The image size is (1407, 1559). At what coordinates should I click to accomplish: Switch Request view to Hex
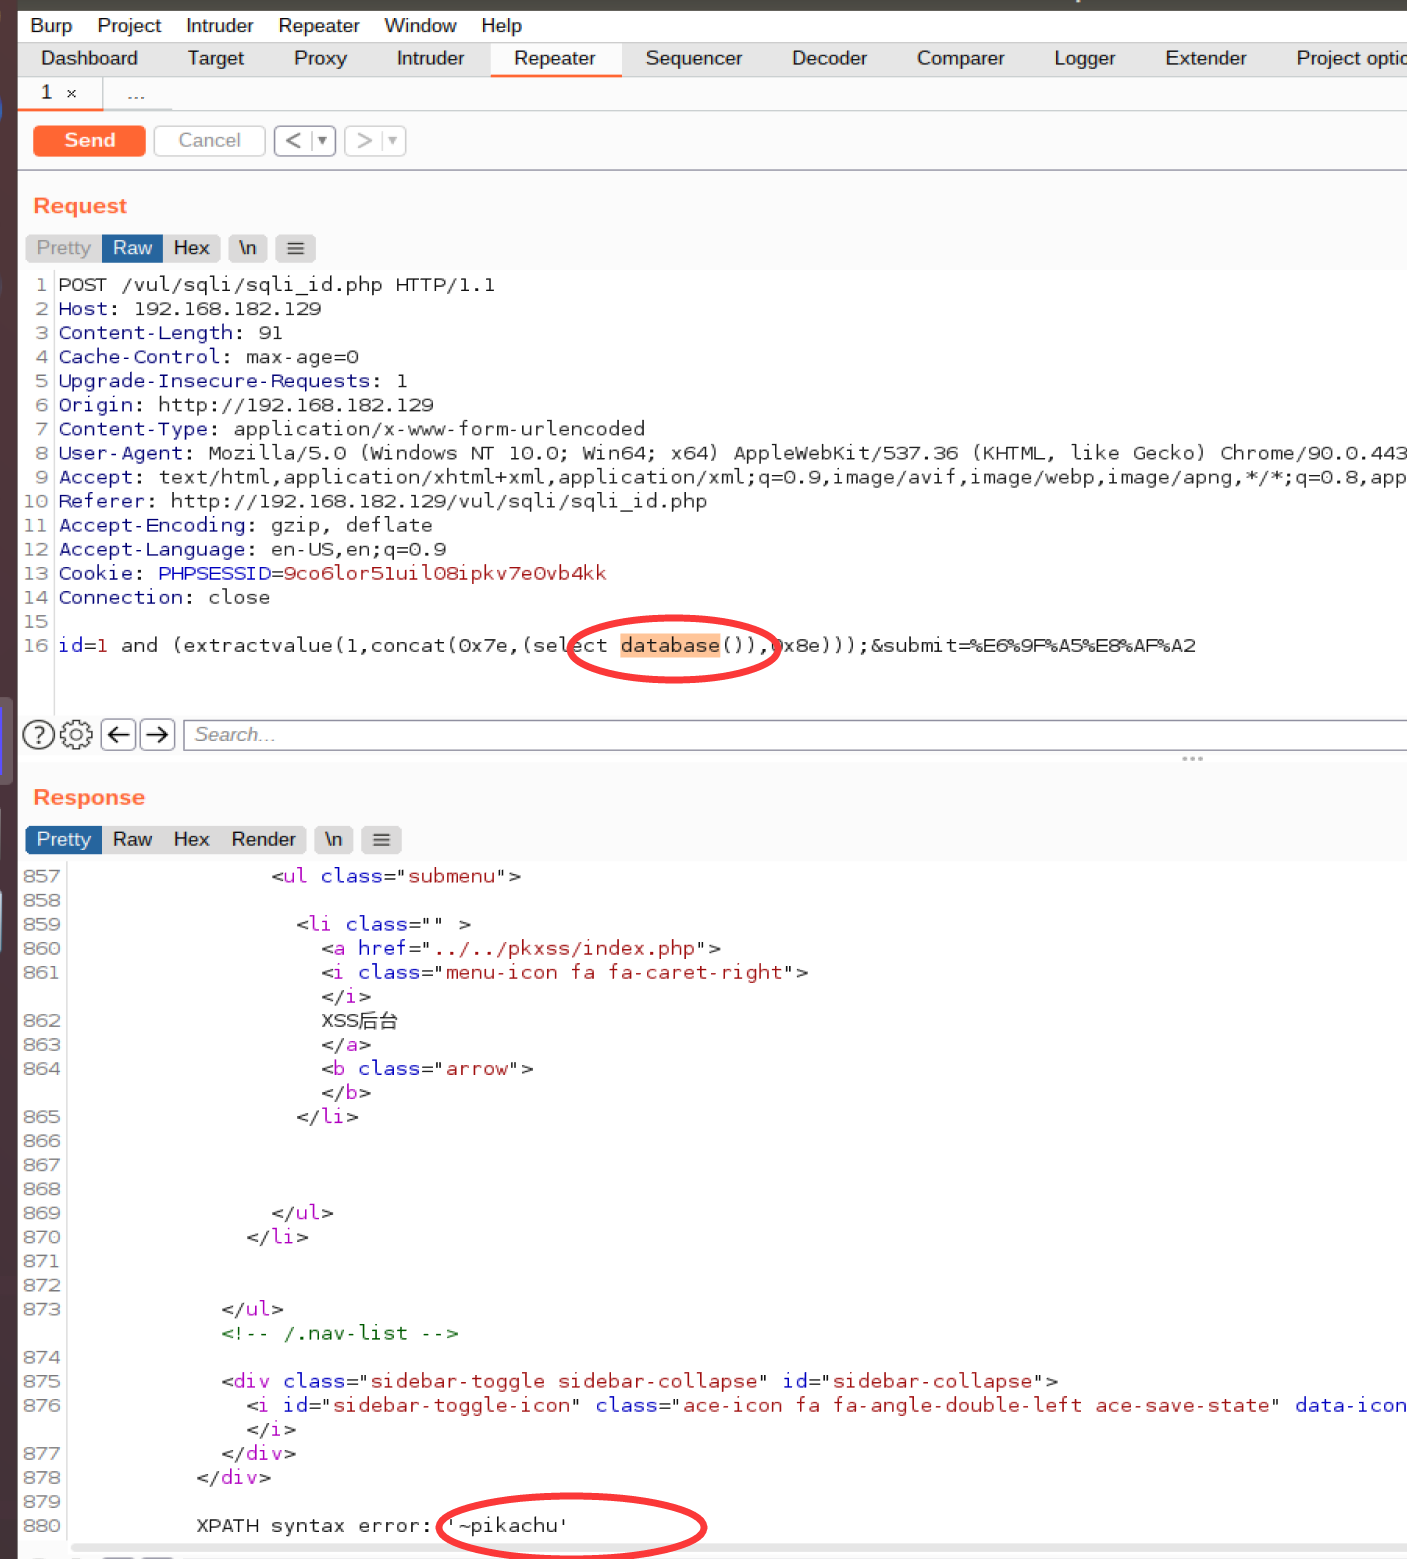(x=191, y=247)
